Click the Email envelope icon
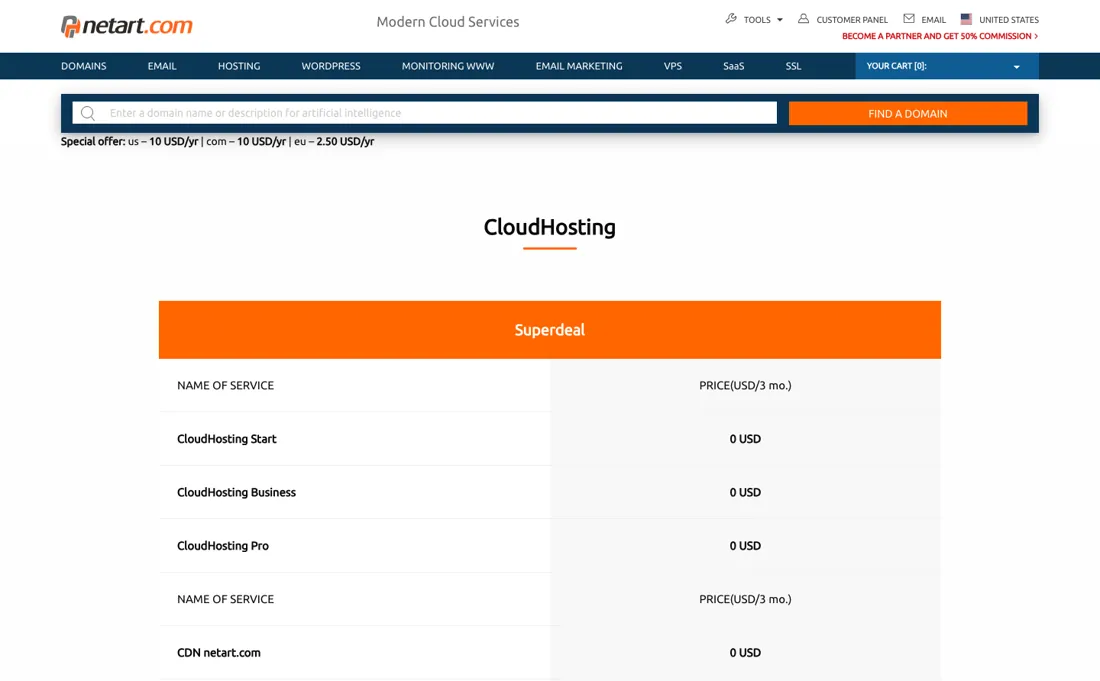Viewport: 1100px width, 681px height. click(x=908, y=19)
